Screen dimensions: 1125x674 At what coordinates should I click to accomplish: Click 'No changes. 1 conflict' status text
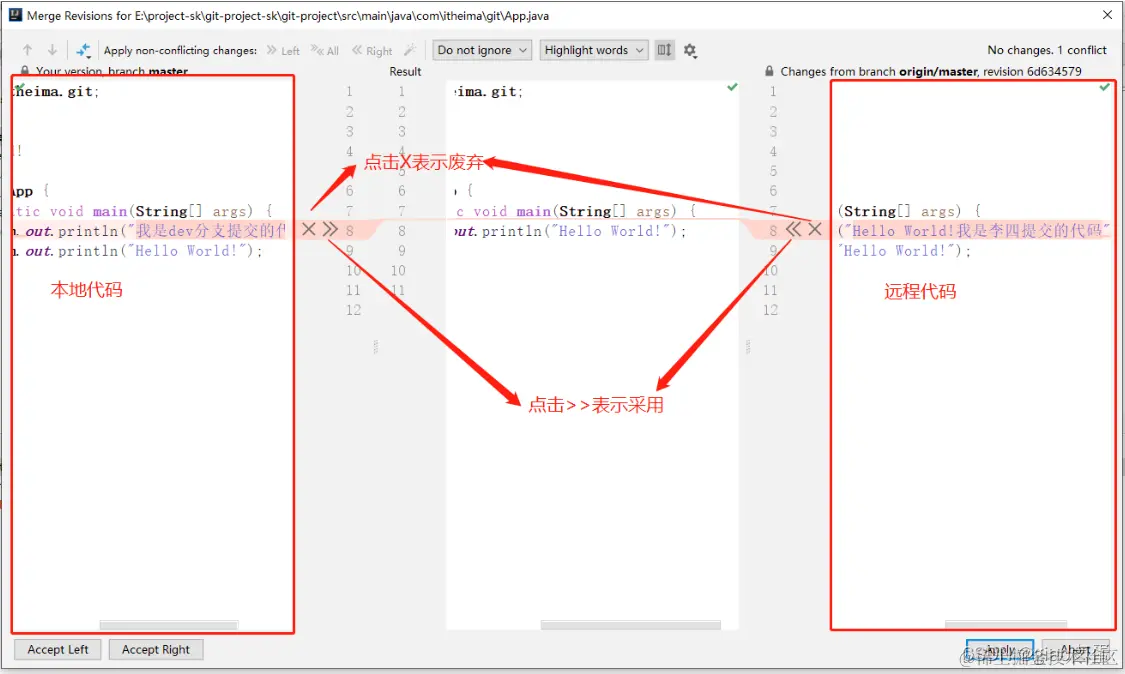click(x=1047, y=50)
